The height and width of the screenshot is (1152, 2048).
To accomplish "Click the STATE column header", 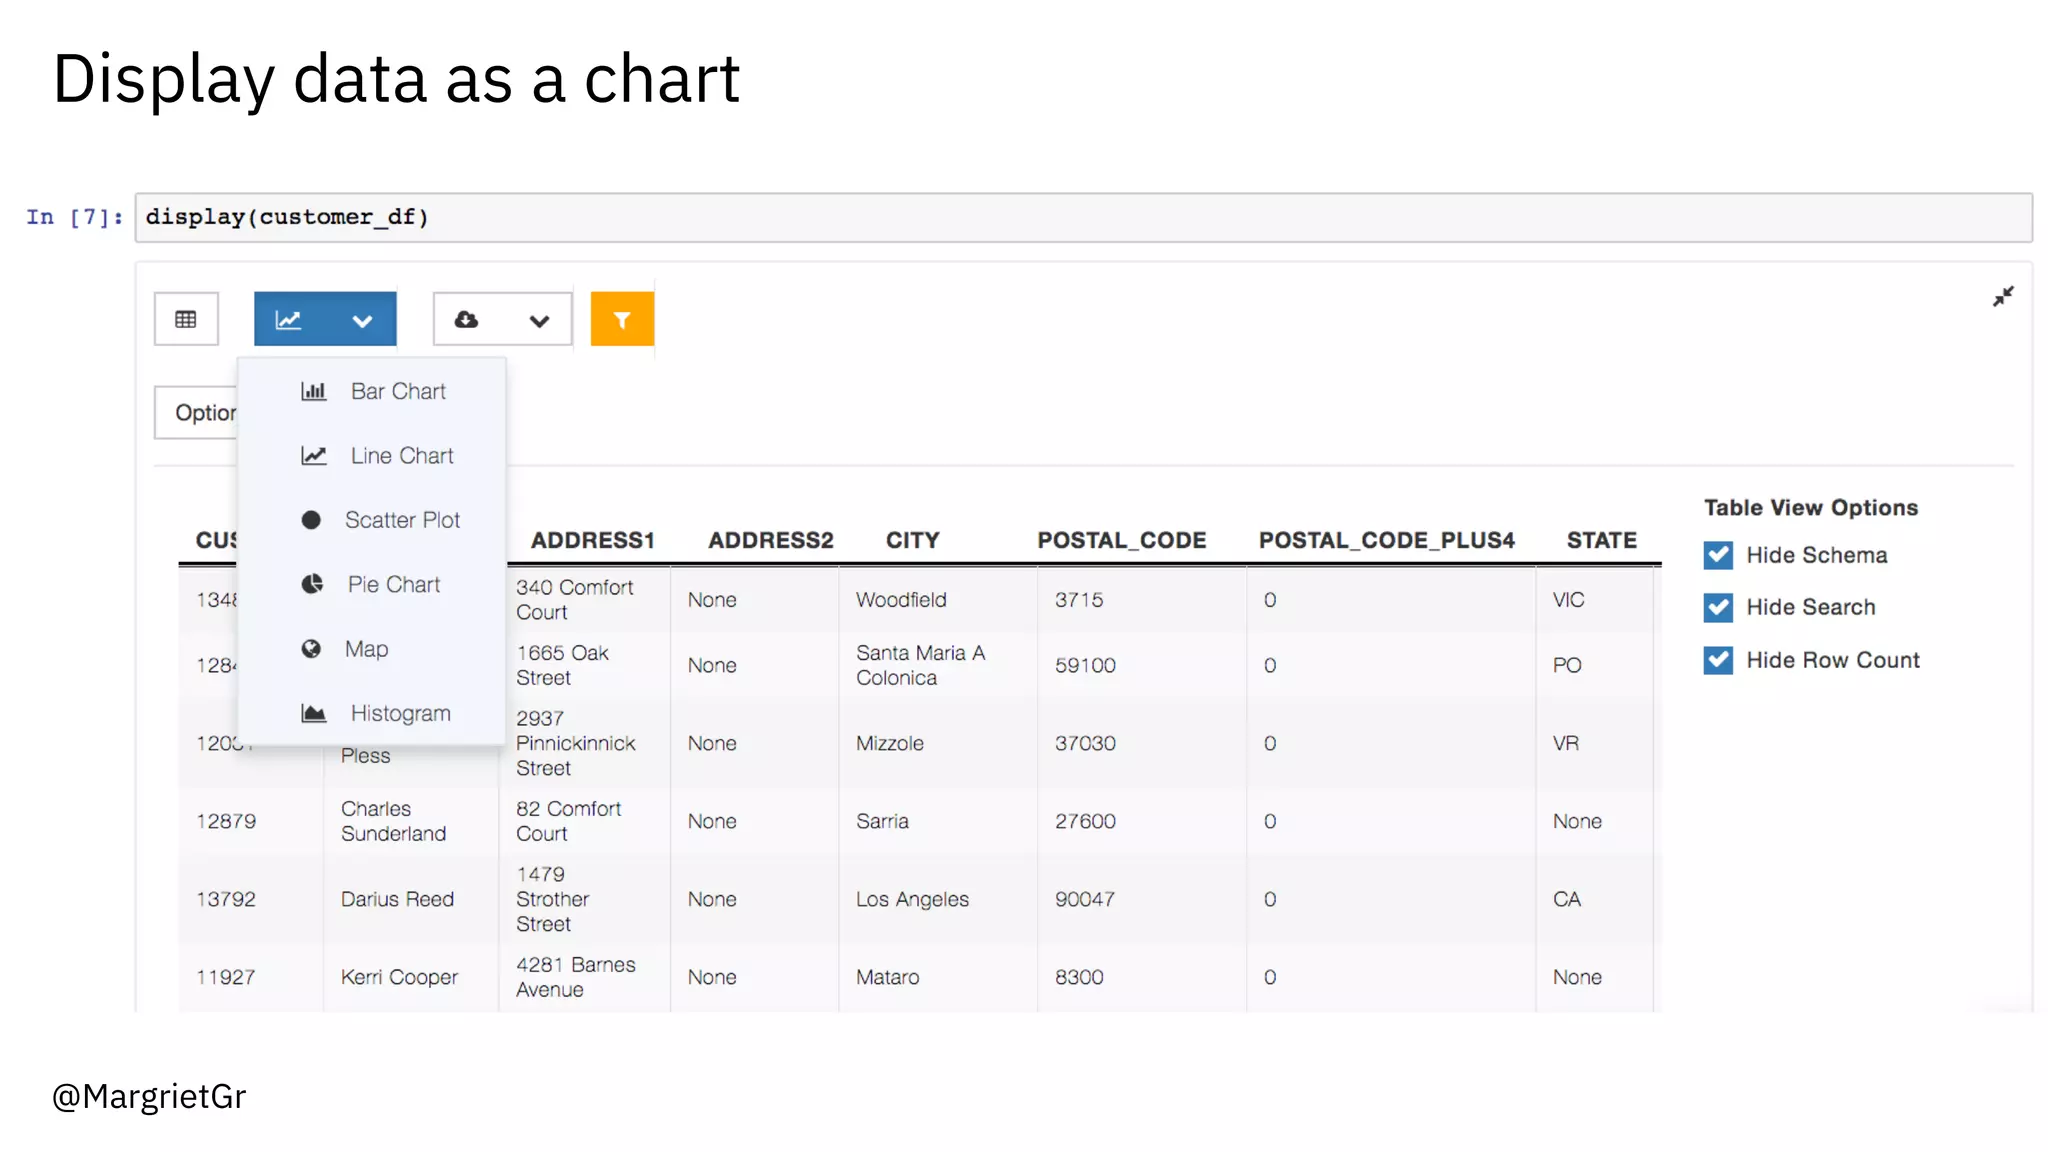I will pos(1601,540).
